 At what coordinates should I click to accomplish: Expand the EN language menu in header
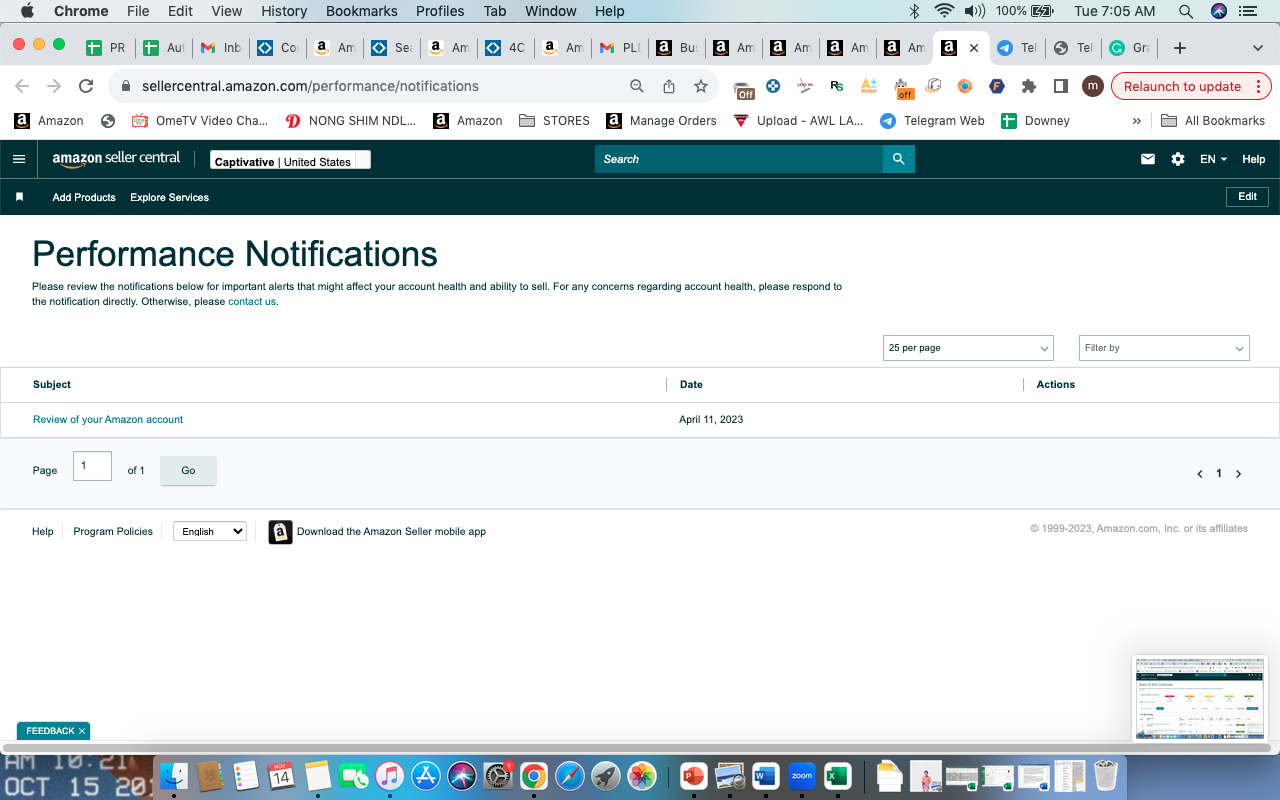click(1213, 159)
